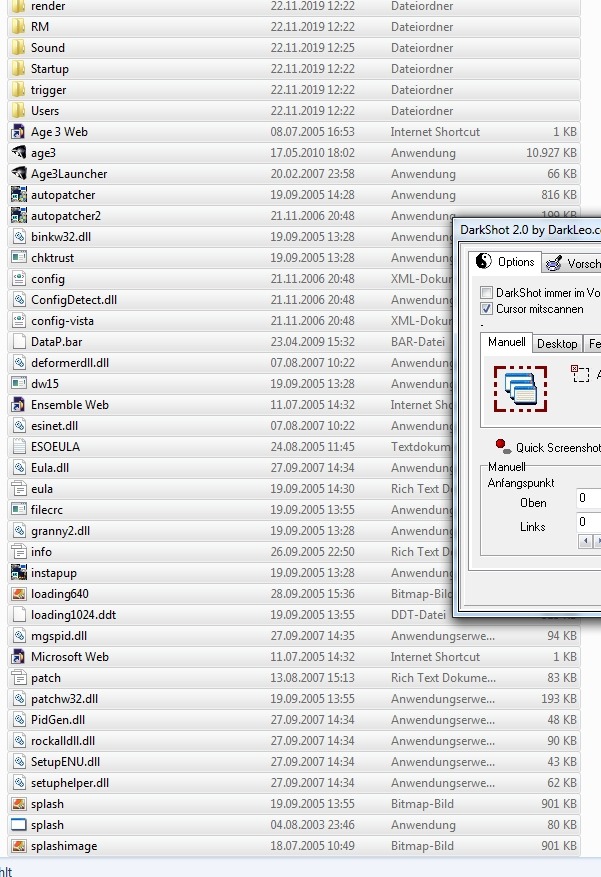Select the DataP.bar file icon
The image size is (601, 877).
[18, 342]
